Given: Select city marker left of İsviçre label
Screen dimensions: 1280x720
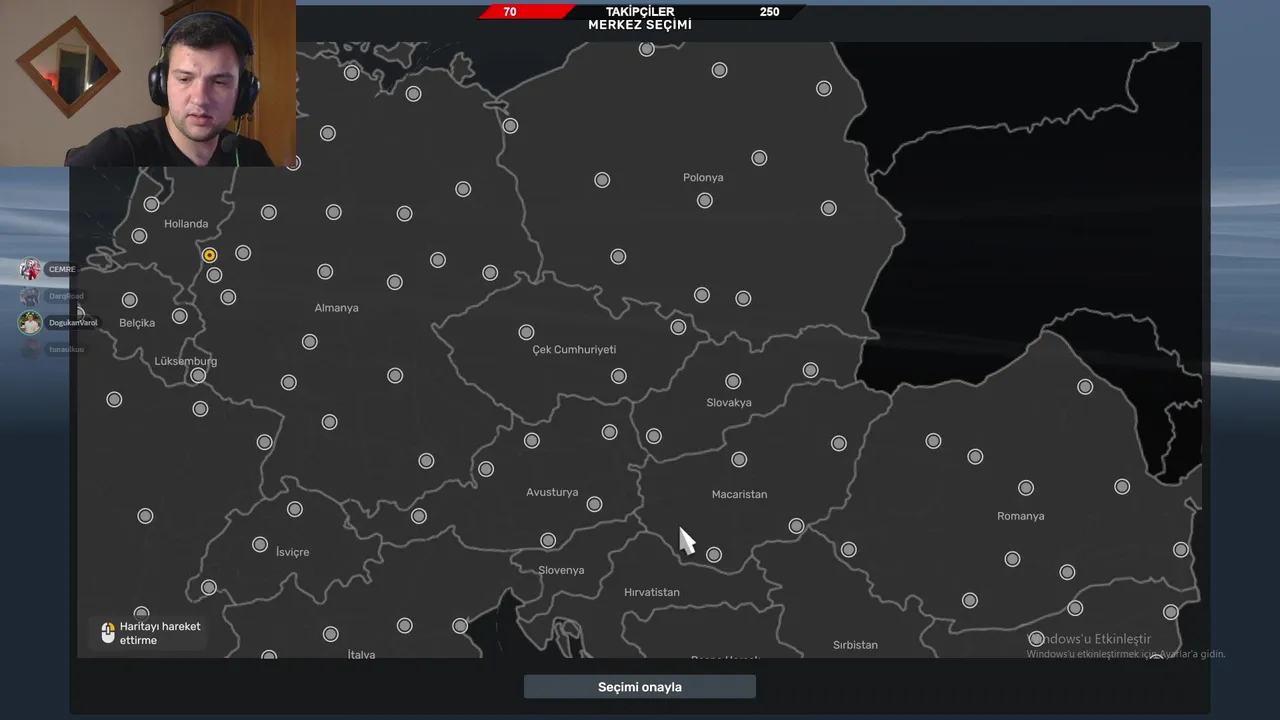Looking at the screenshot, I should (260, 545).
